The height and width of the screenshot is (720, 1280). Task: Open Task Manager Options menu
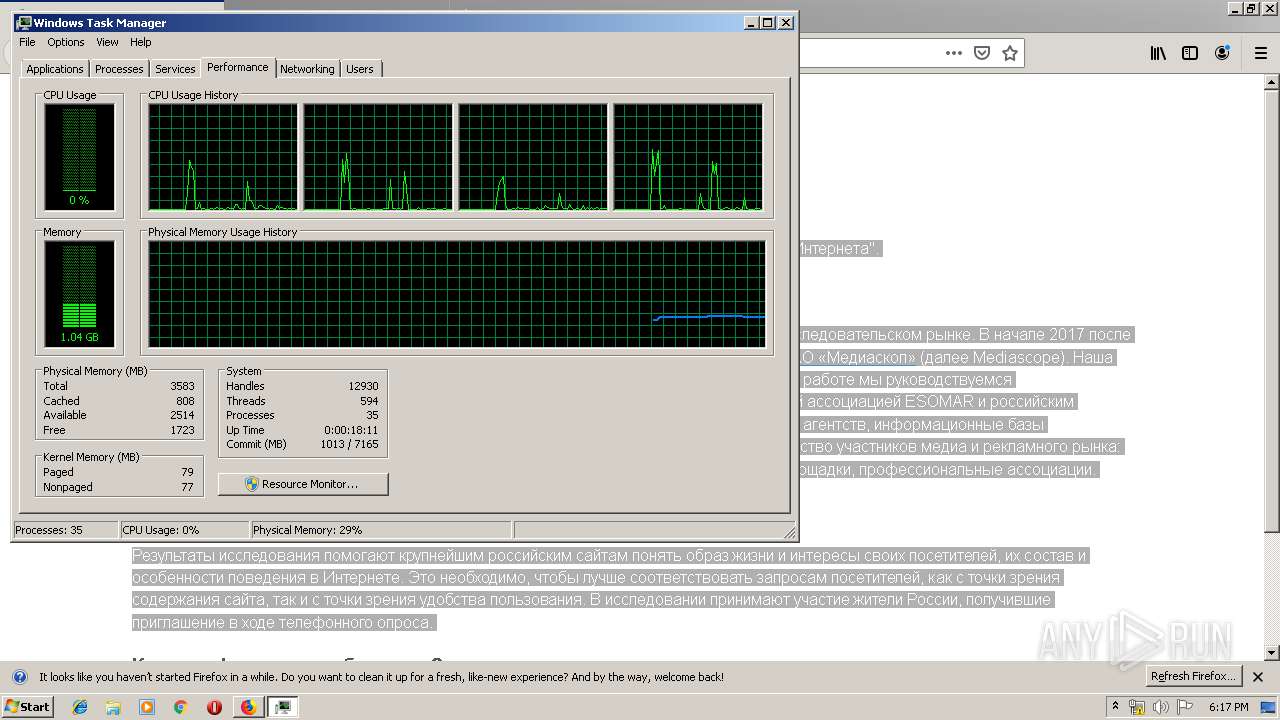(66, 42)
